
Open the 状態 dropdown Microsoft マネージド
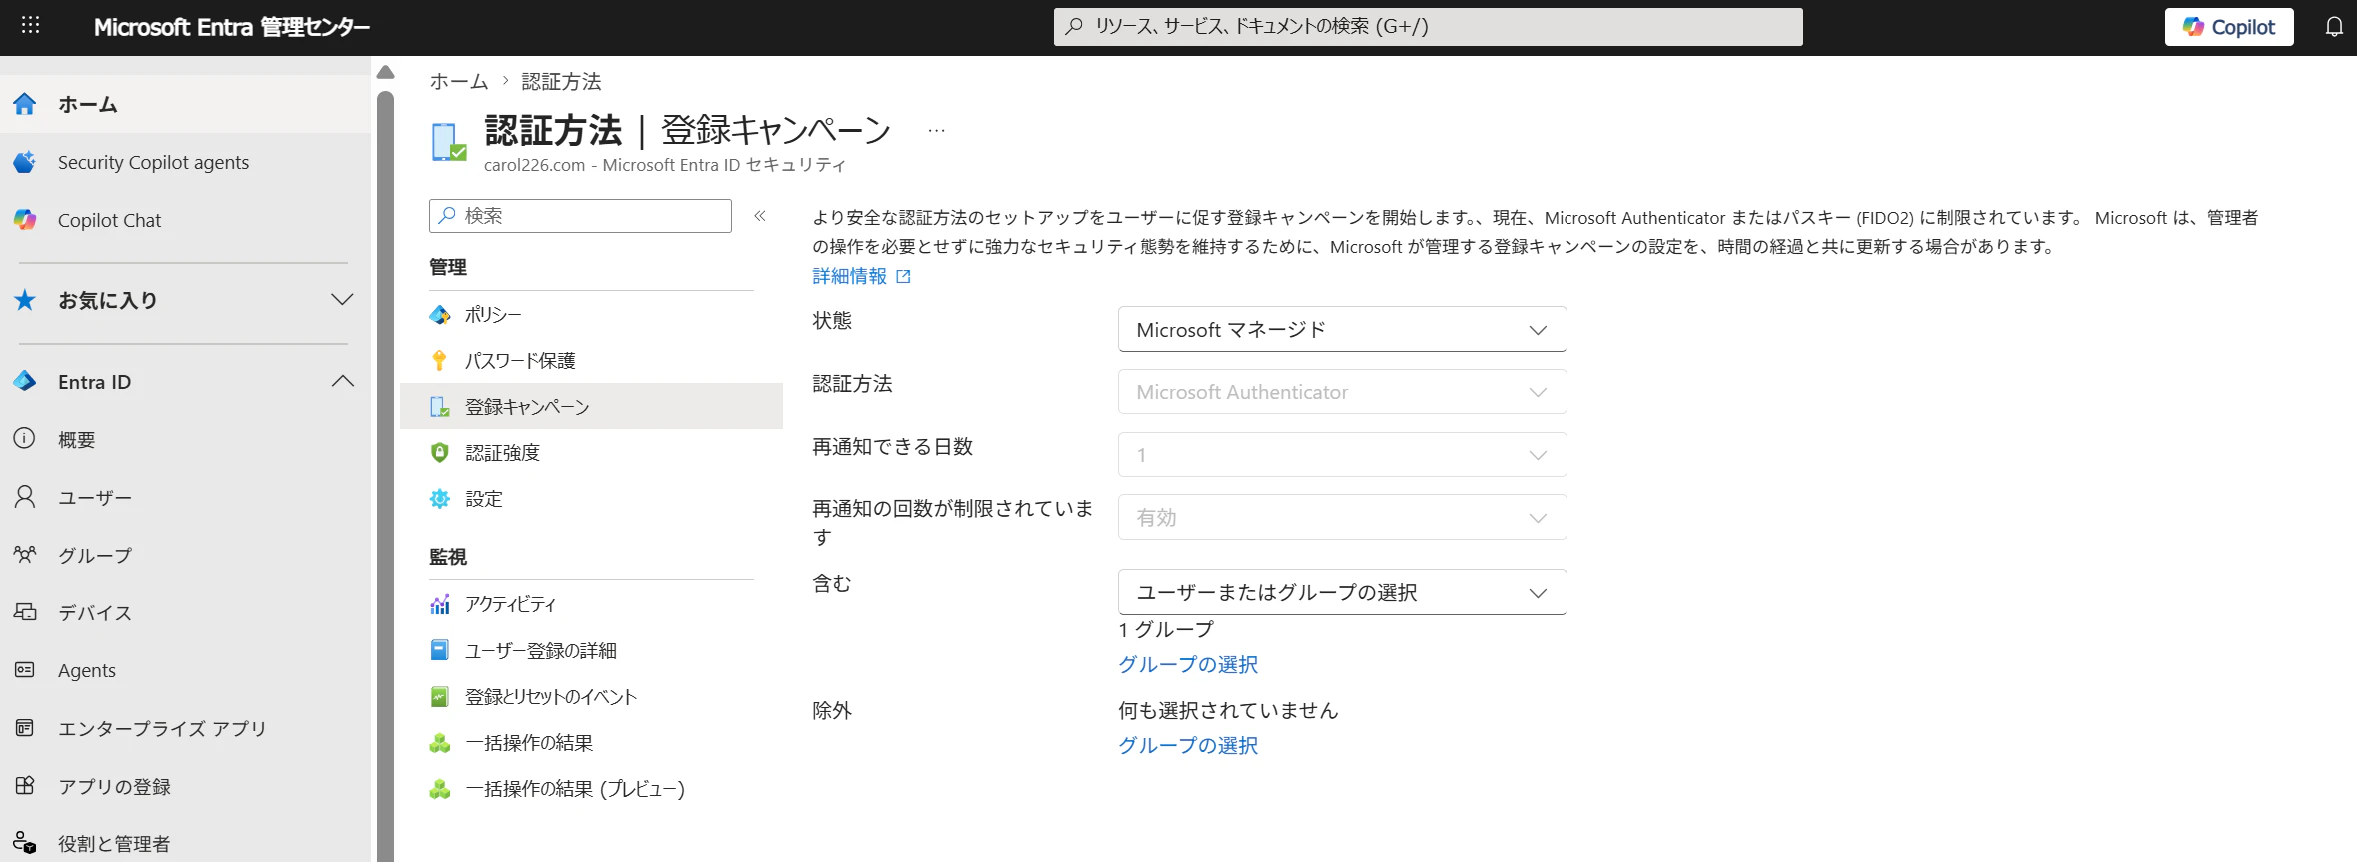coord(1342,330)
